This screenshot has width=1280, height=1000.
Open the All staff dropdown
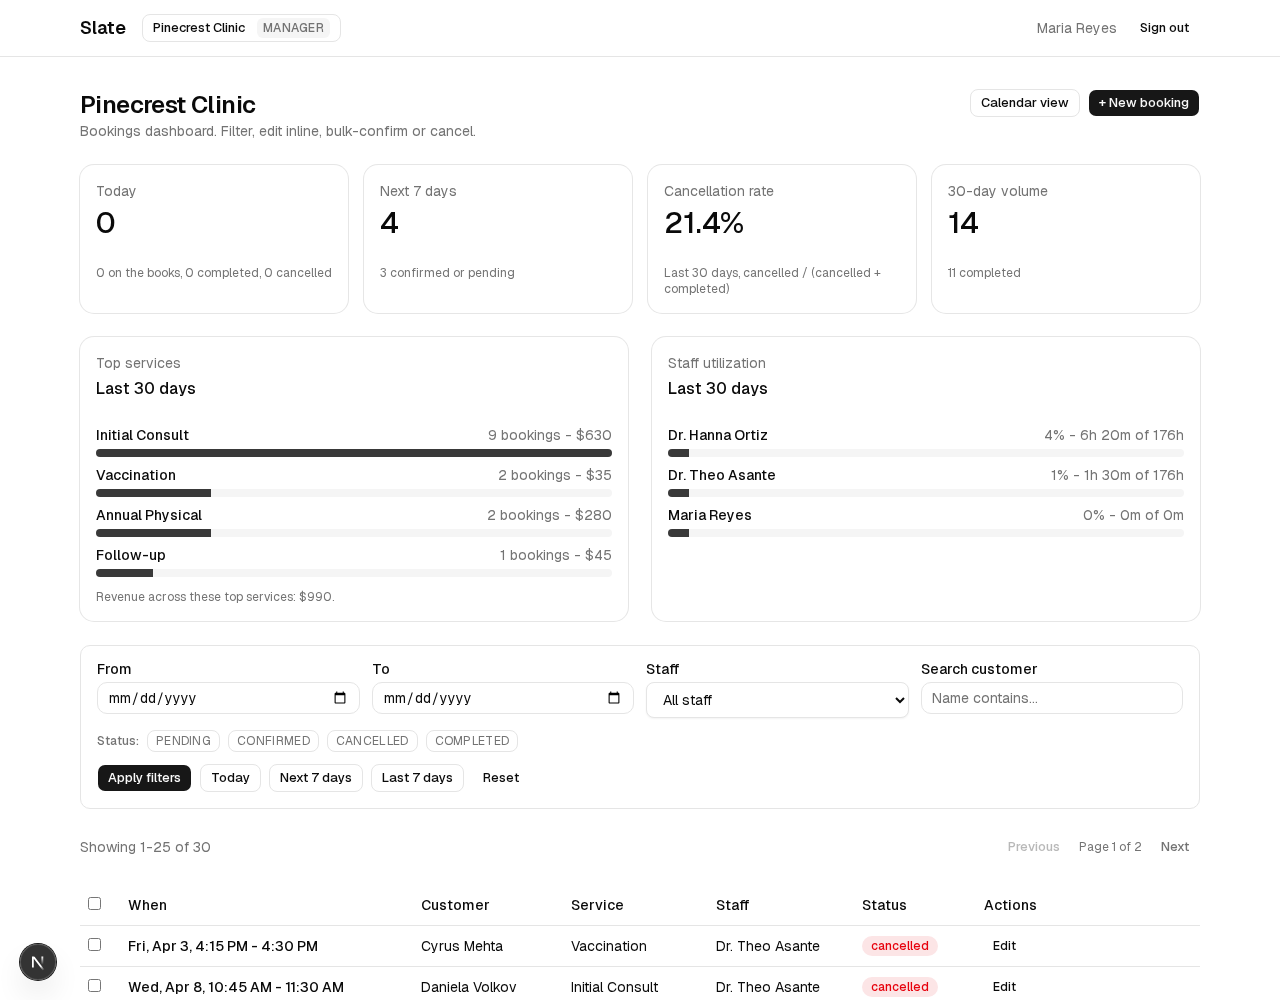click(777, 700)
